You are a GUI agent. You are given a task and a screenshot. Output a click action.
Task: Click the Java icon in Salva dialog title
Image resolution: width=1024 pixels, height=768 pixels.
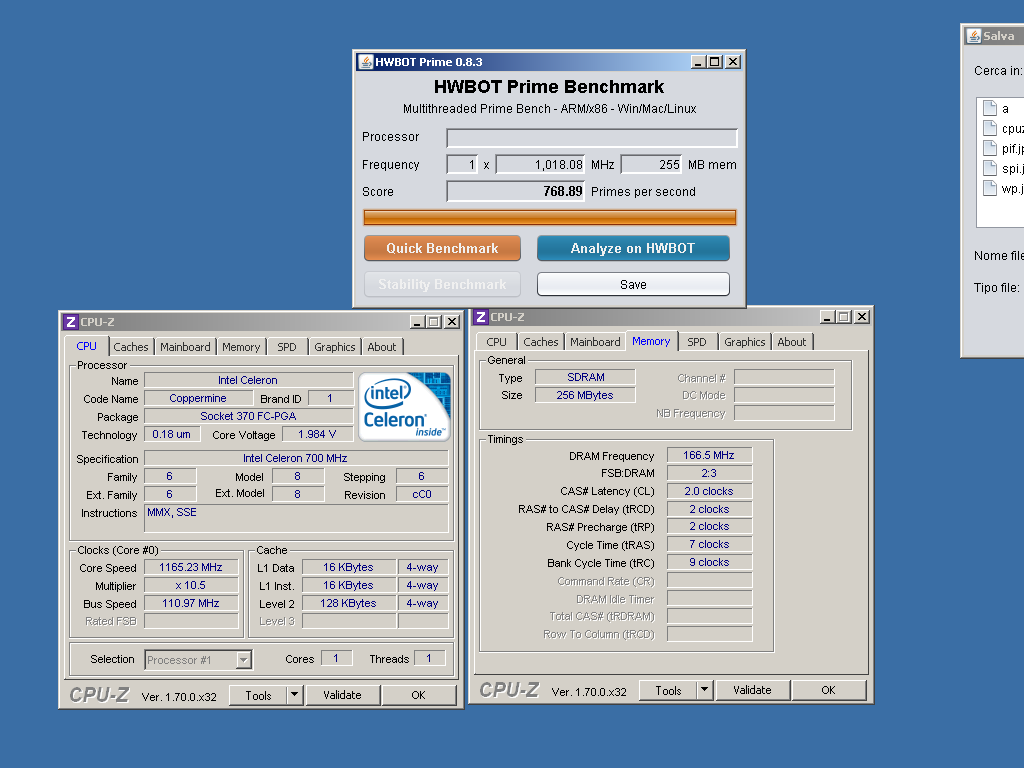coord(974,36)
